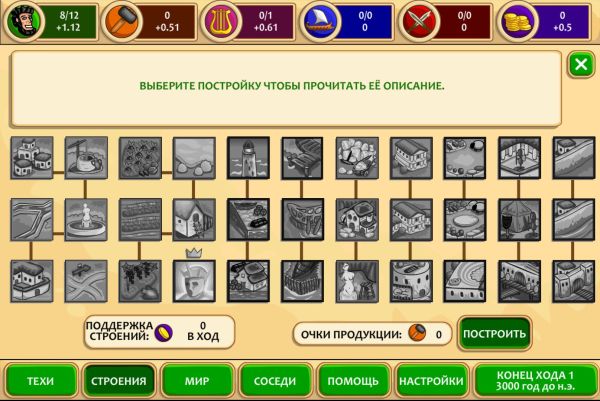Click the small hammer beside ОЧКИ ПРОДУКЦИИ

(x=417, y=333)
